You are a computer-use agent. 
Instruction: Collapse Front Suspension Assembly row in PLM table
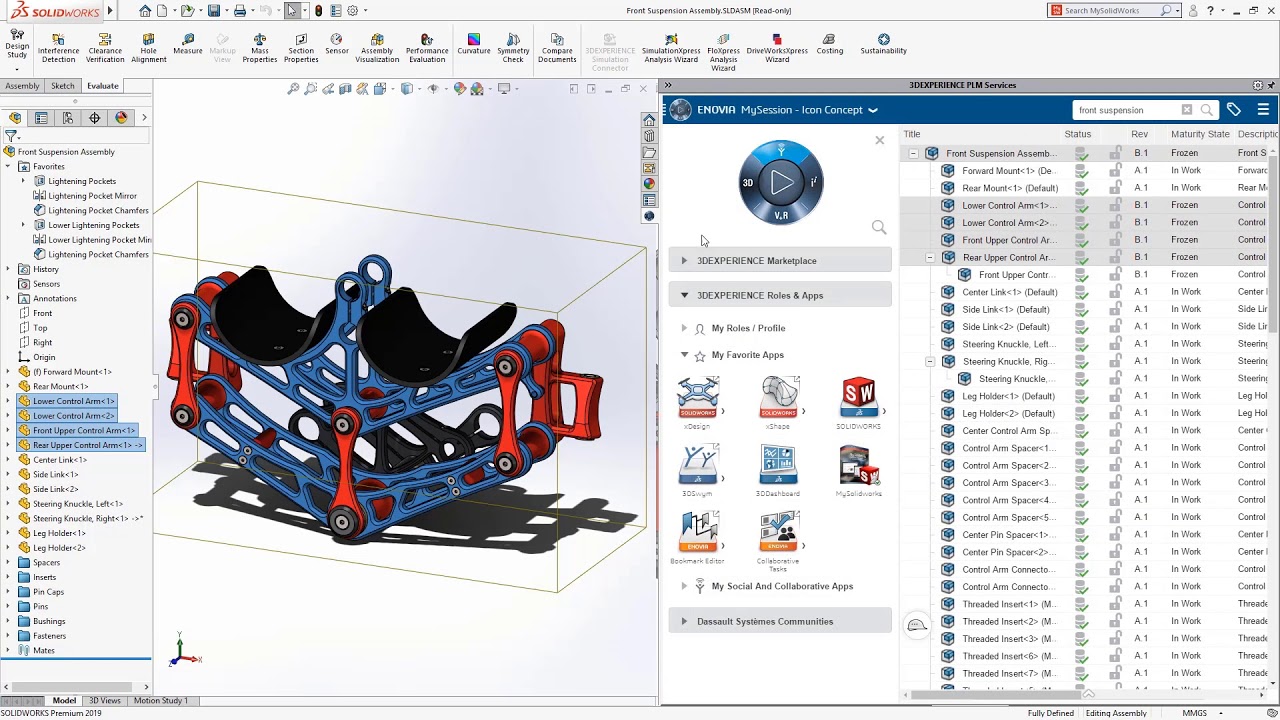913,153
